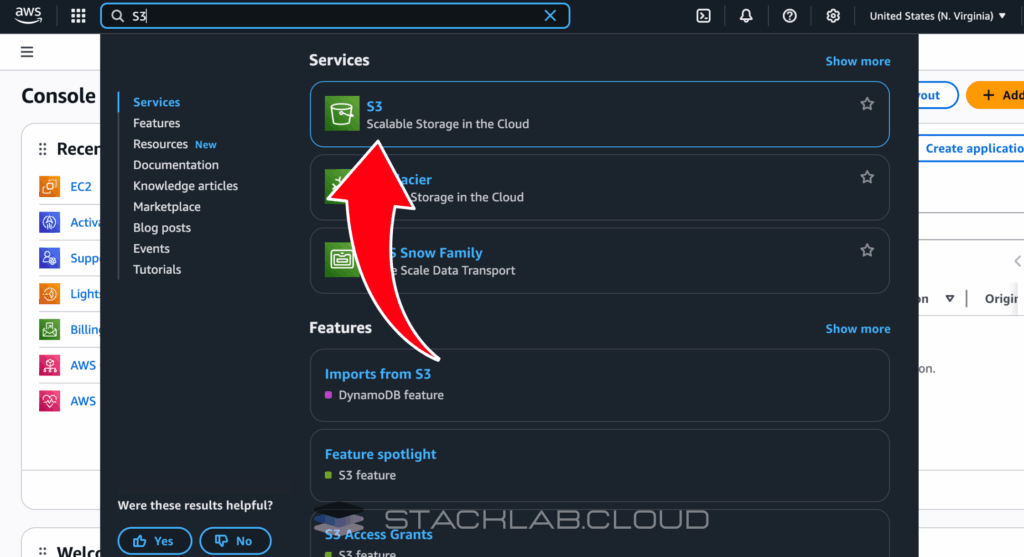This screenshot has height=557, width=1024.
Task: Click the Welcome widget drag handle
Action: 42,552
